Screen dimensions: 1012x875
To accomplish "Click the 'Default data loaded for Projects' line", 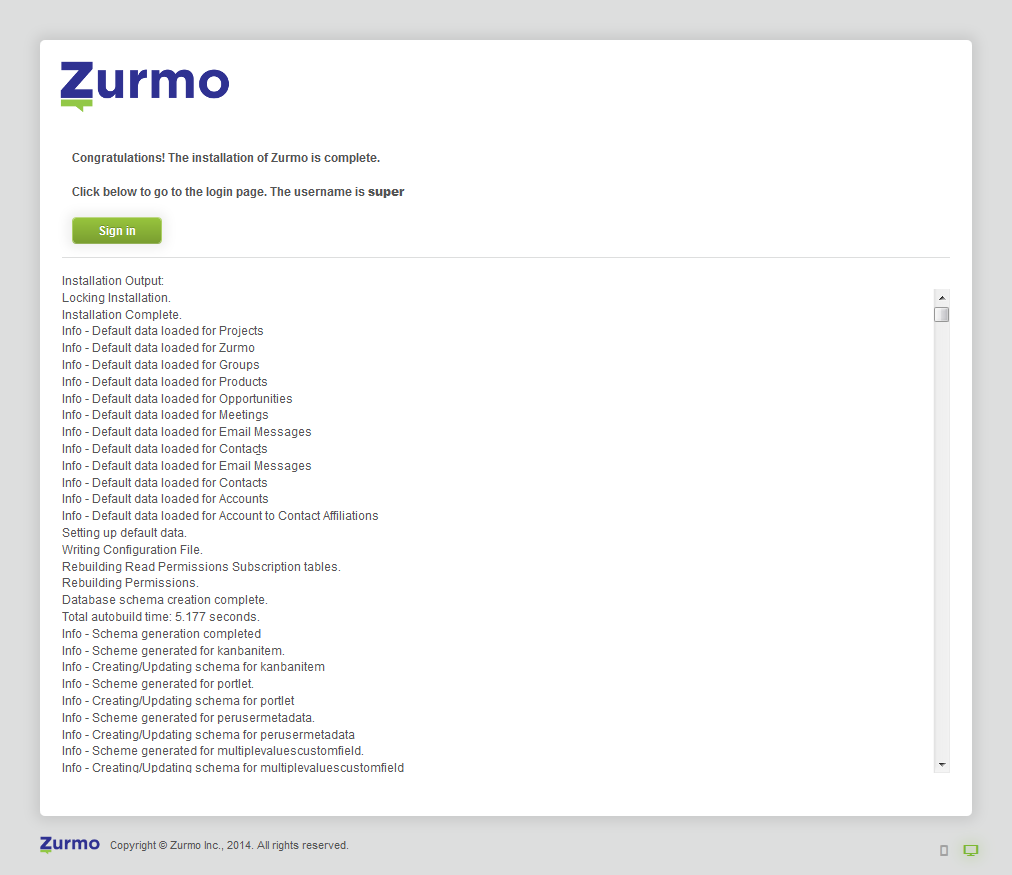I will pyautogui.click(x=163, y=331).
